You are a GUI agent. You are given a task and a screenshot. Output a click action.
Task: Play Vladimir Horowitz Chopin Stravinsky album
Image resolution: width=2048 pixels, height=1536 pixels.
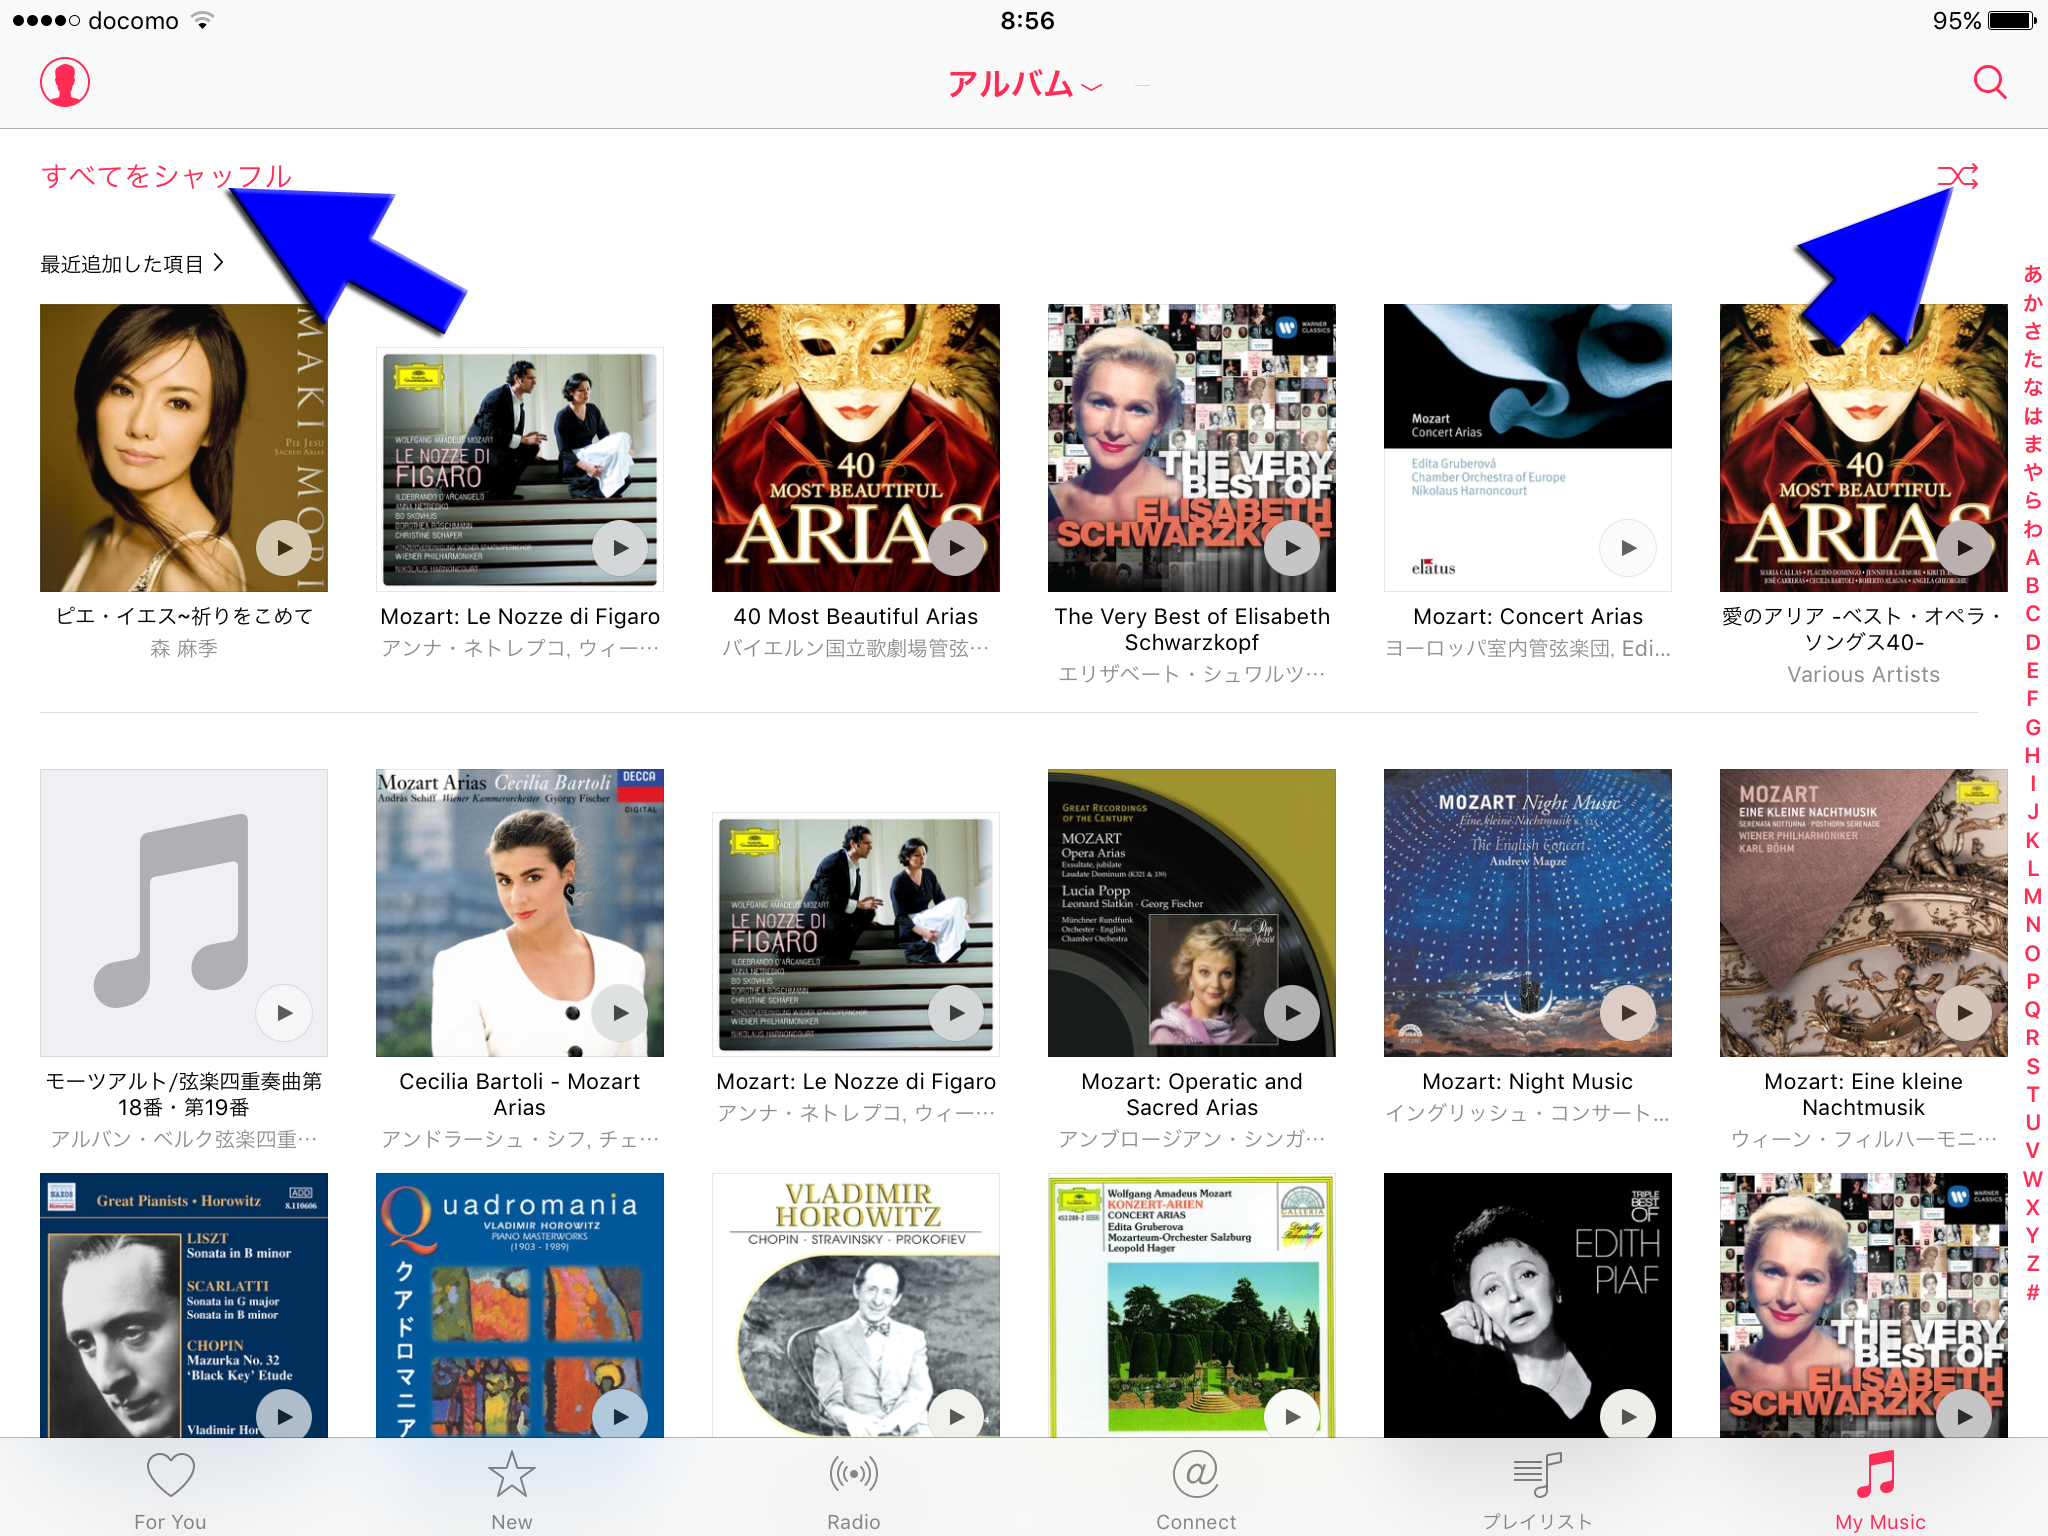tap(956, 1416)
